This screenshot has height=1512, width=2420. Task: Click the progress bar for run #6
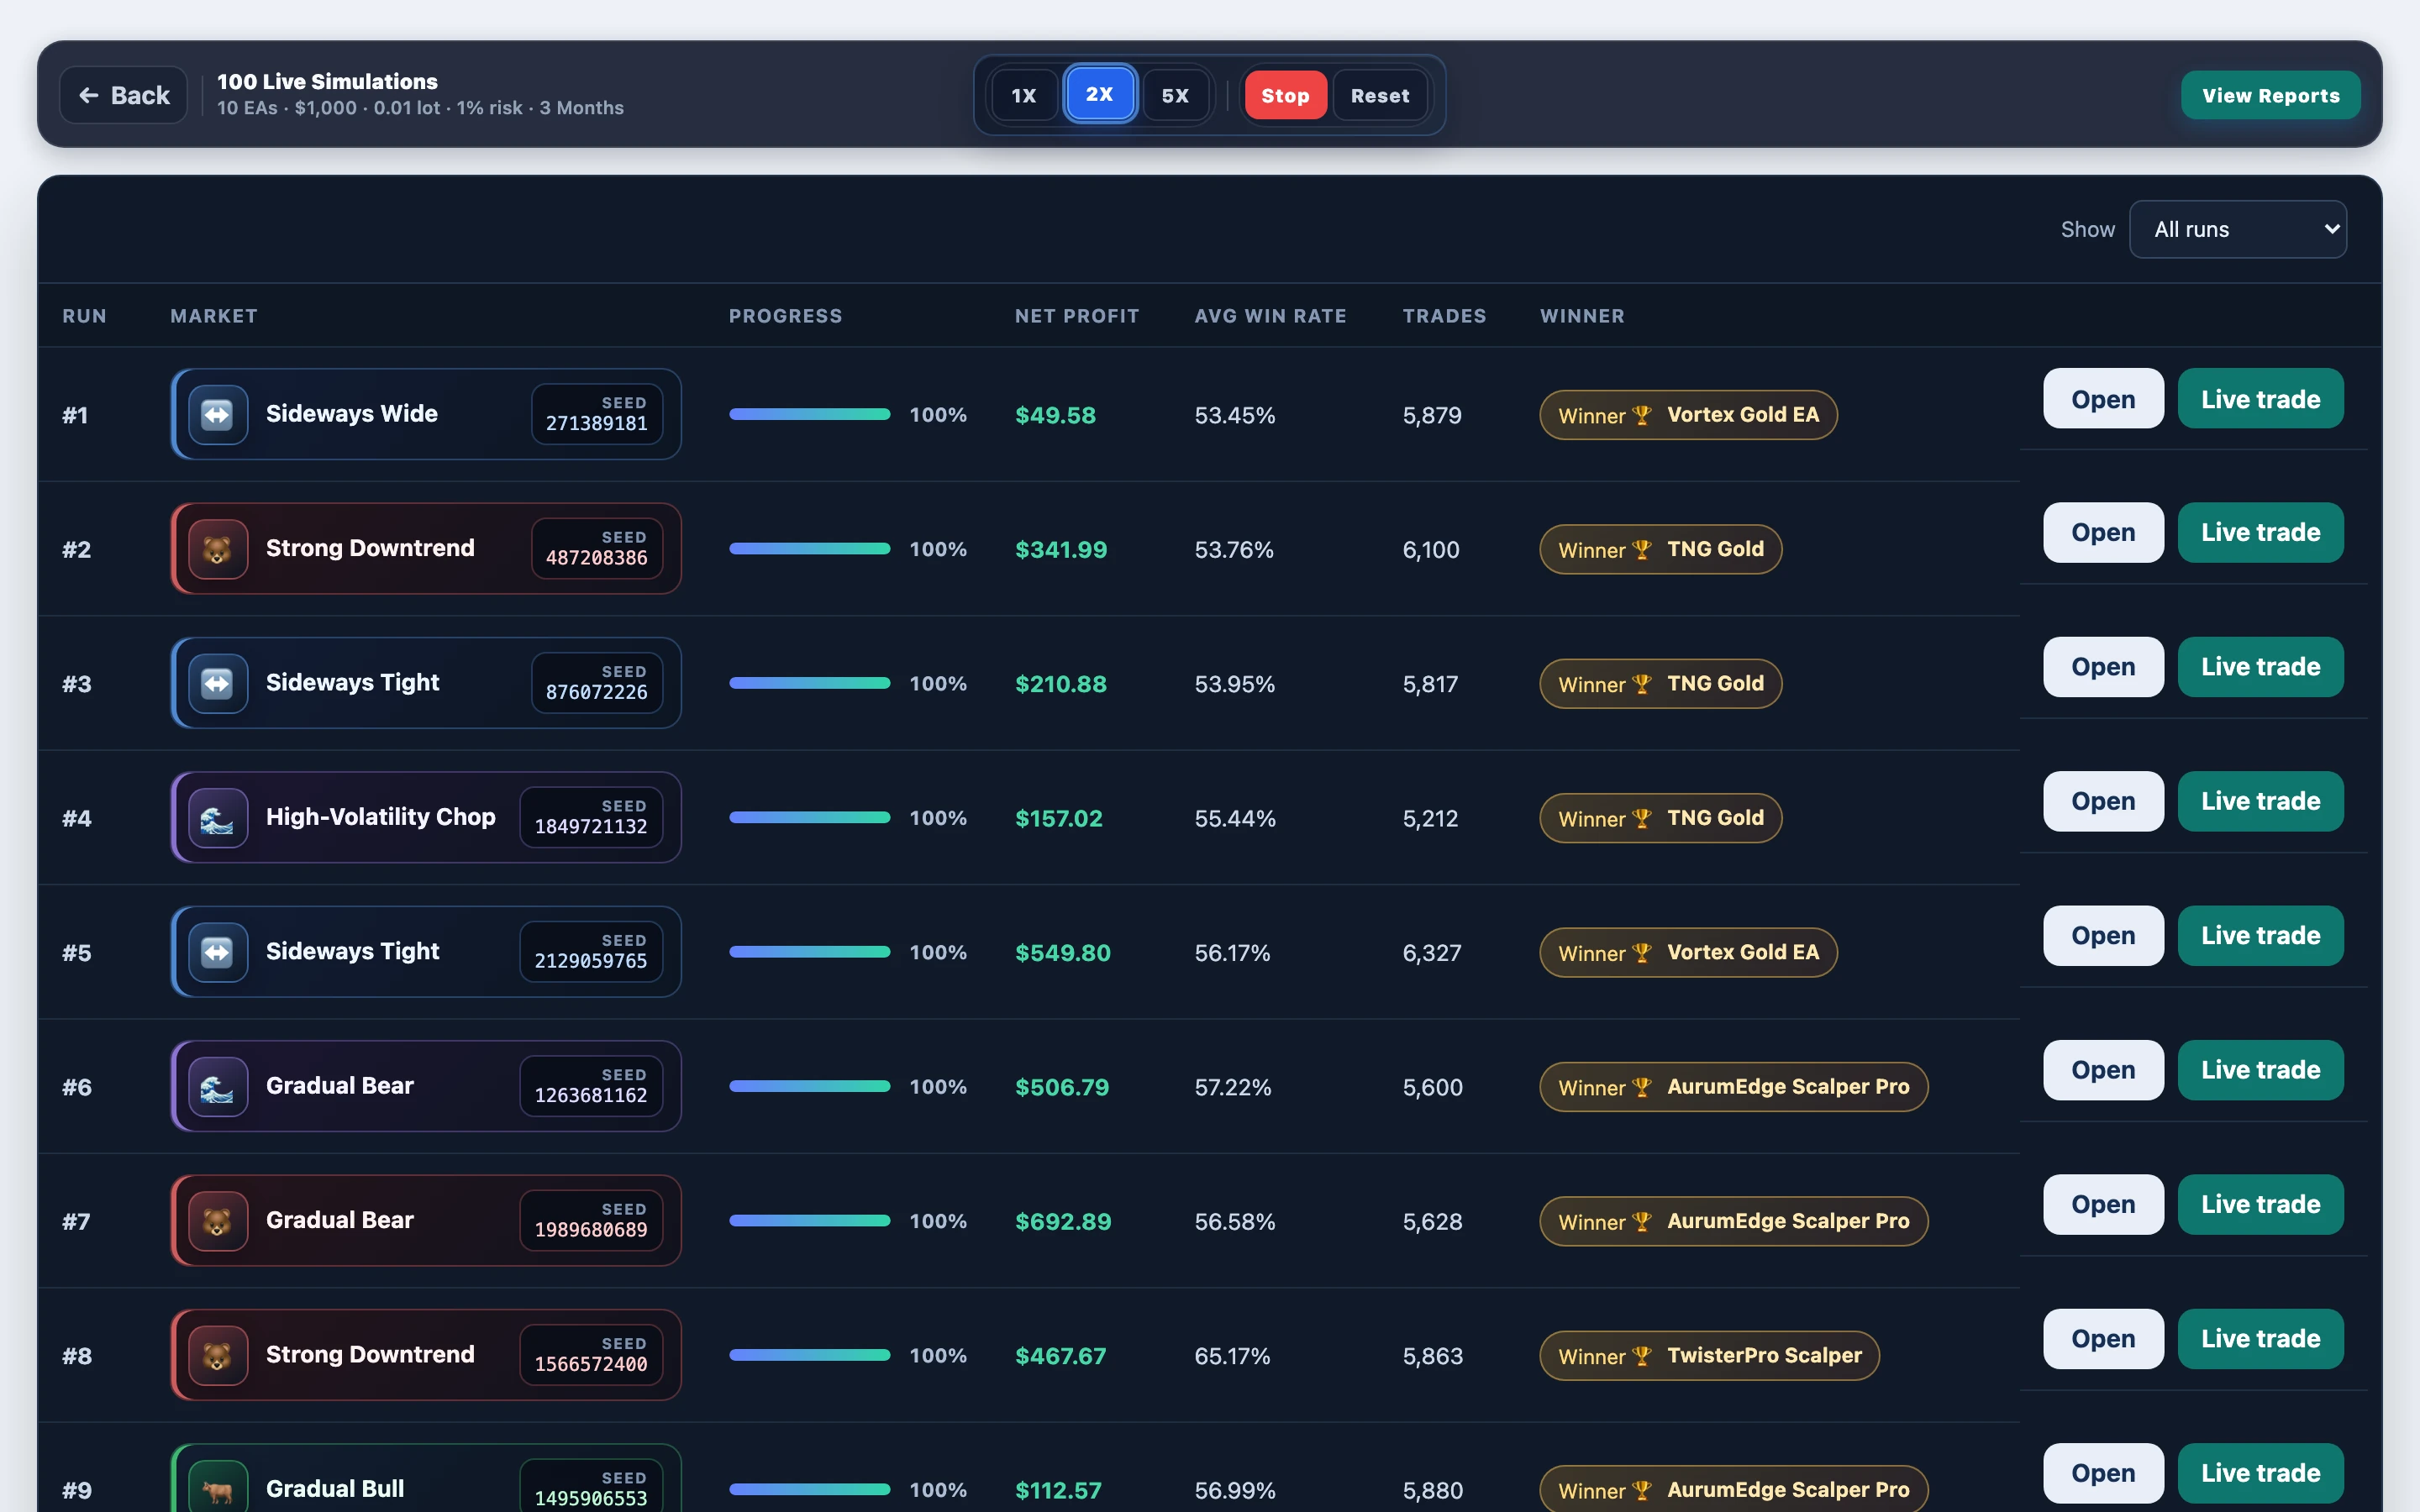809,1086
